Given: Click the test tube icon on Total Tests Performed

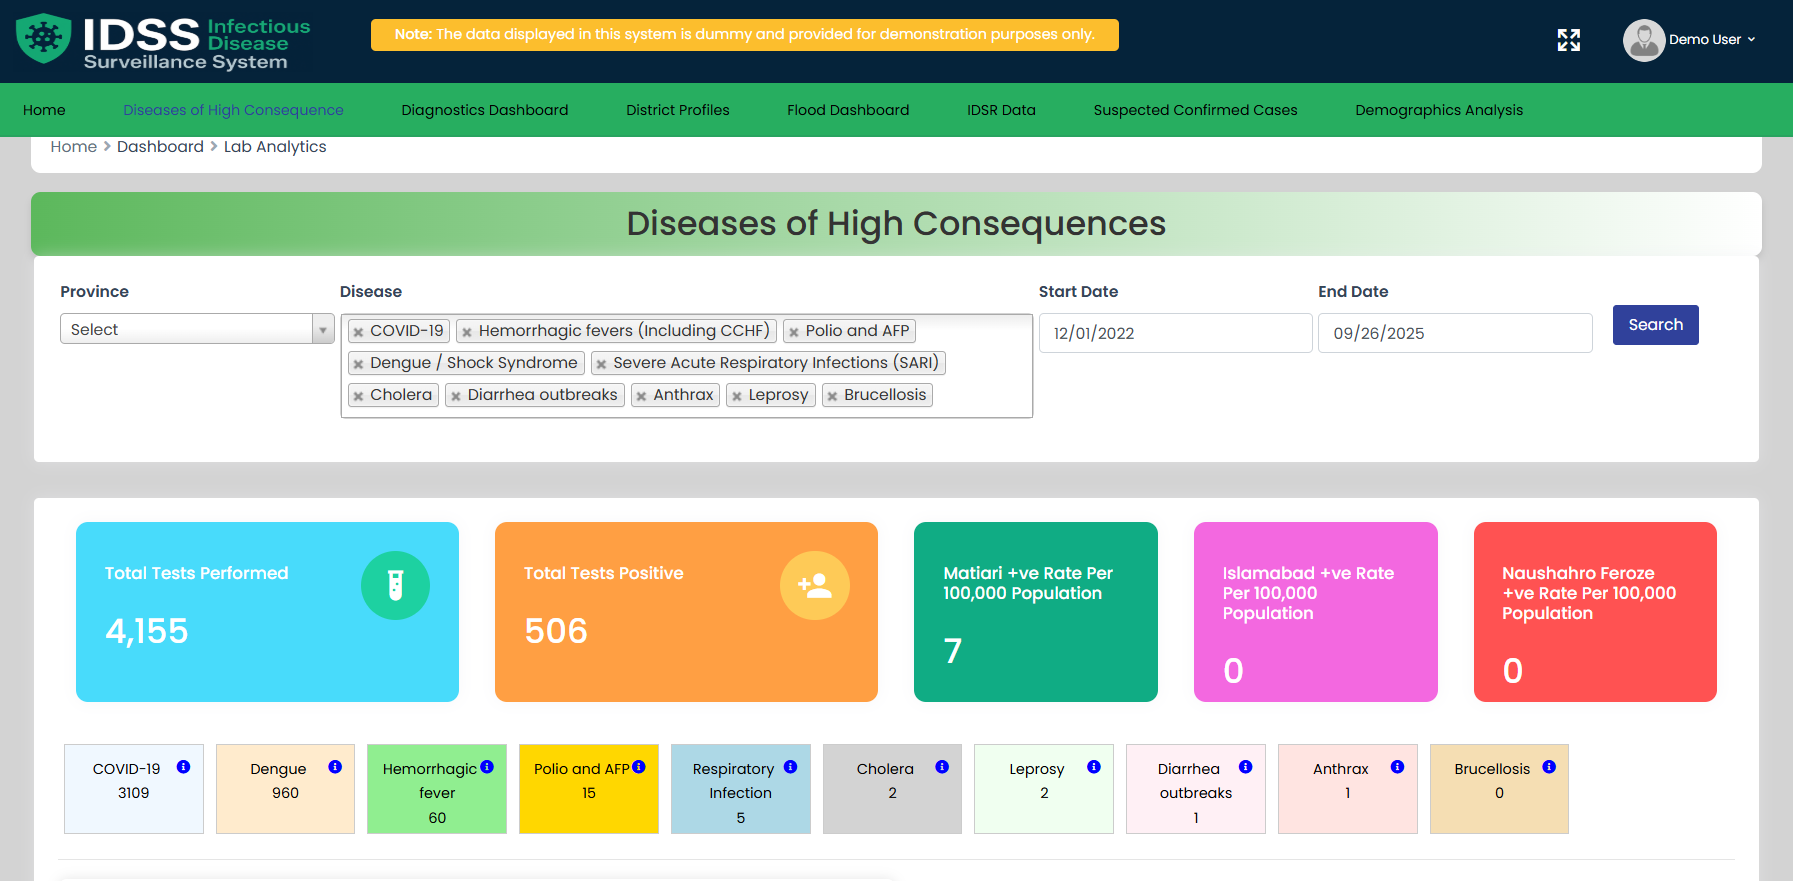Looking at the screenshot, I should pyautogui.click(x=395, y=586).
